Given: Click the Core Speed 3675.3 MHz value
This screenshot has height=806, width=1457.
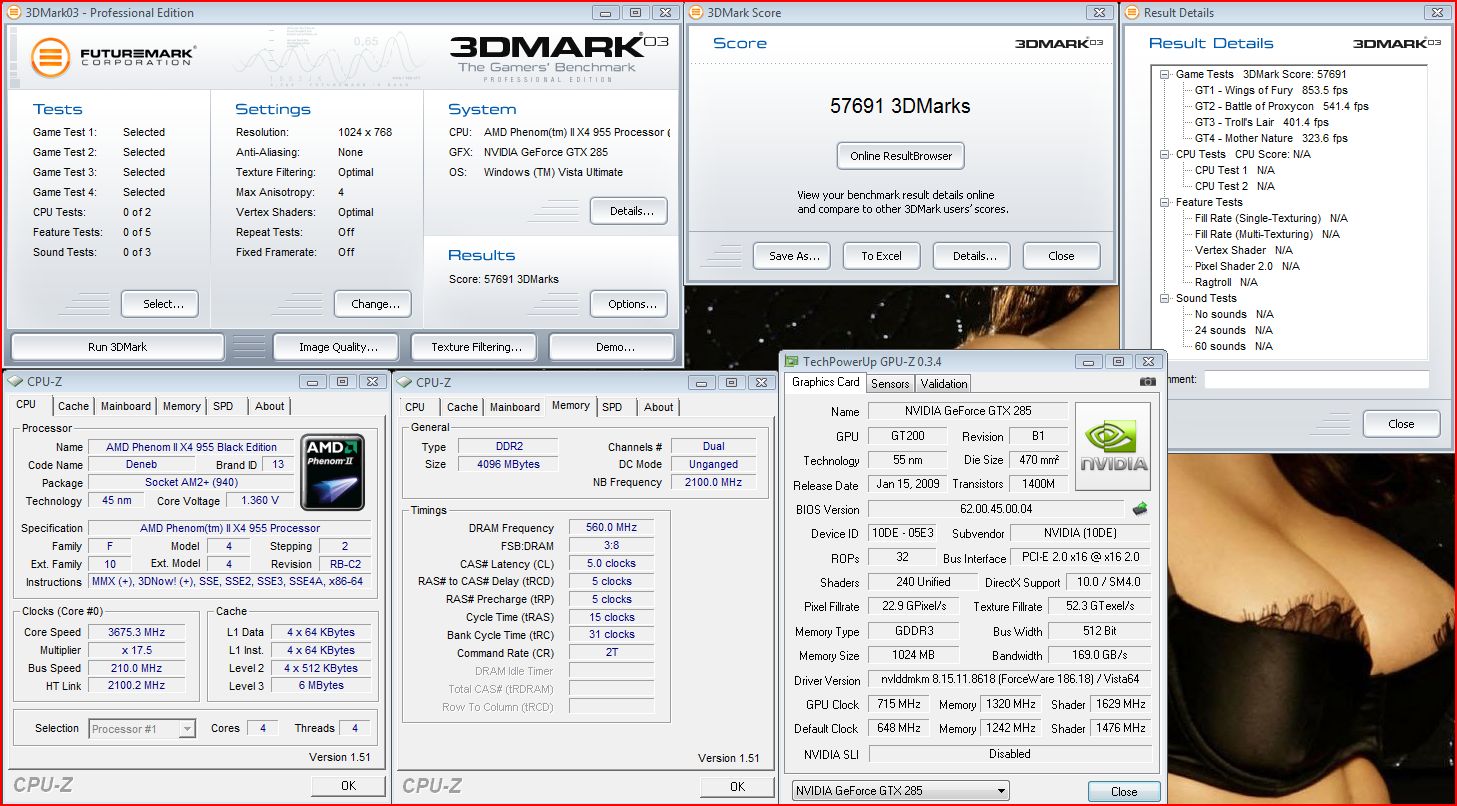Looking at the screenshot, I should (137, 632).
